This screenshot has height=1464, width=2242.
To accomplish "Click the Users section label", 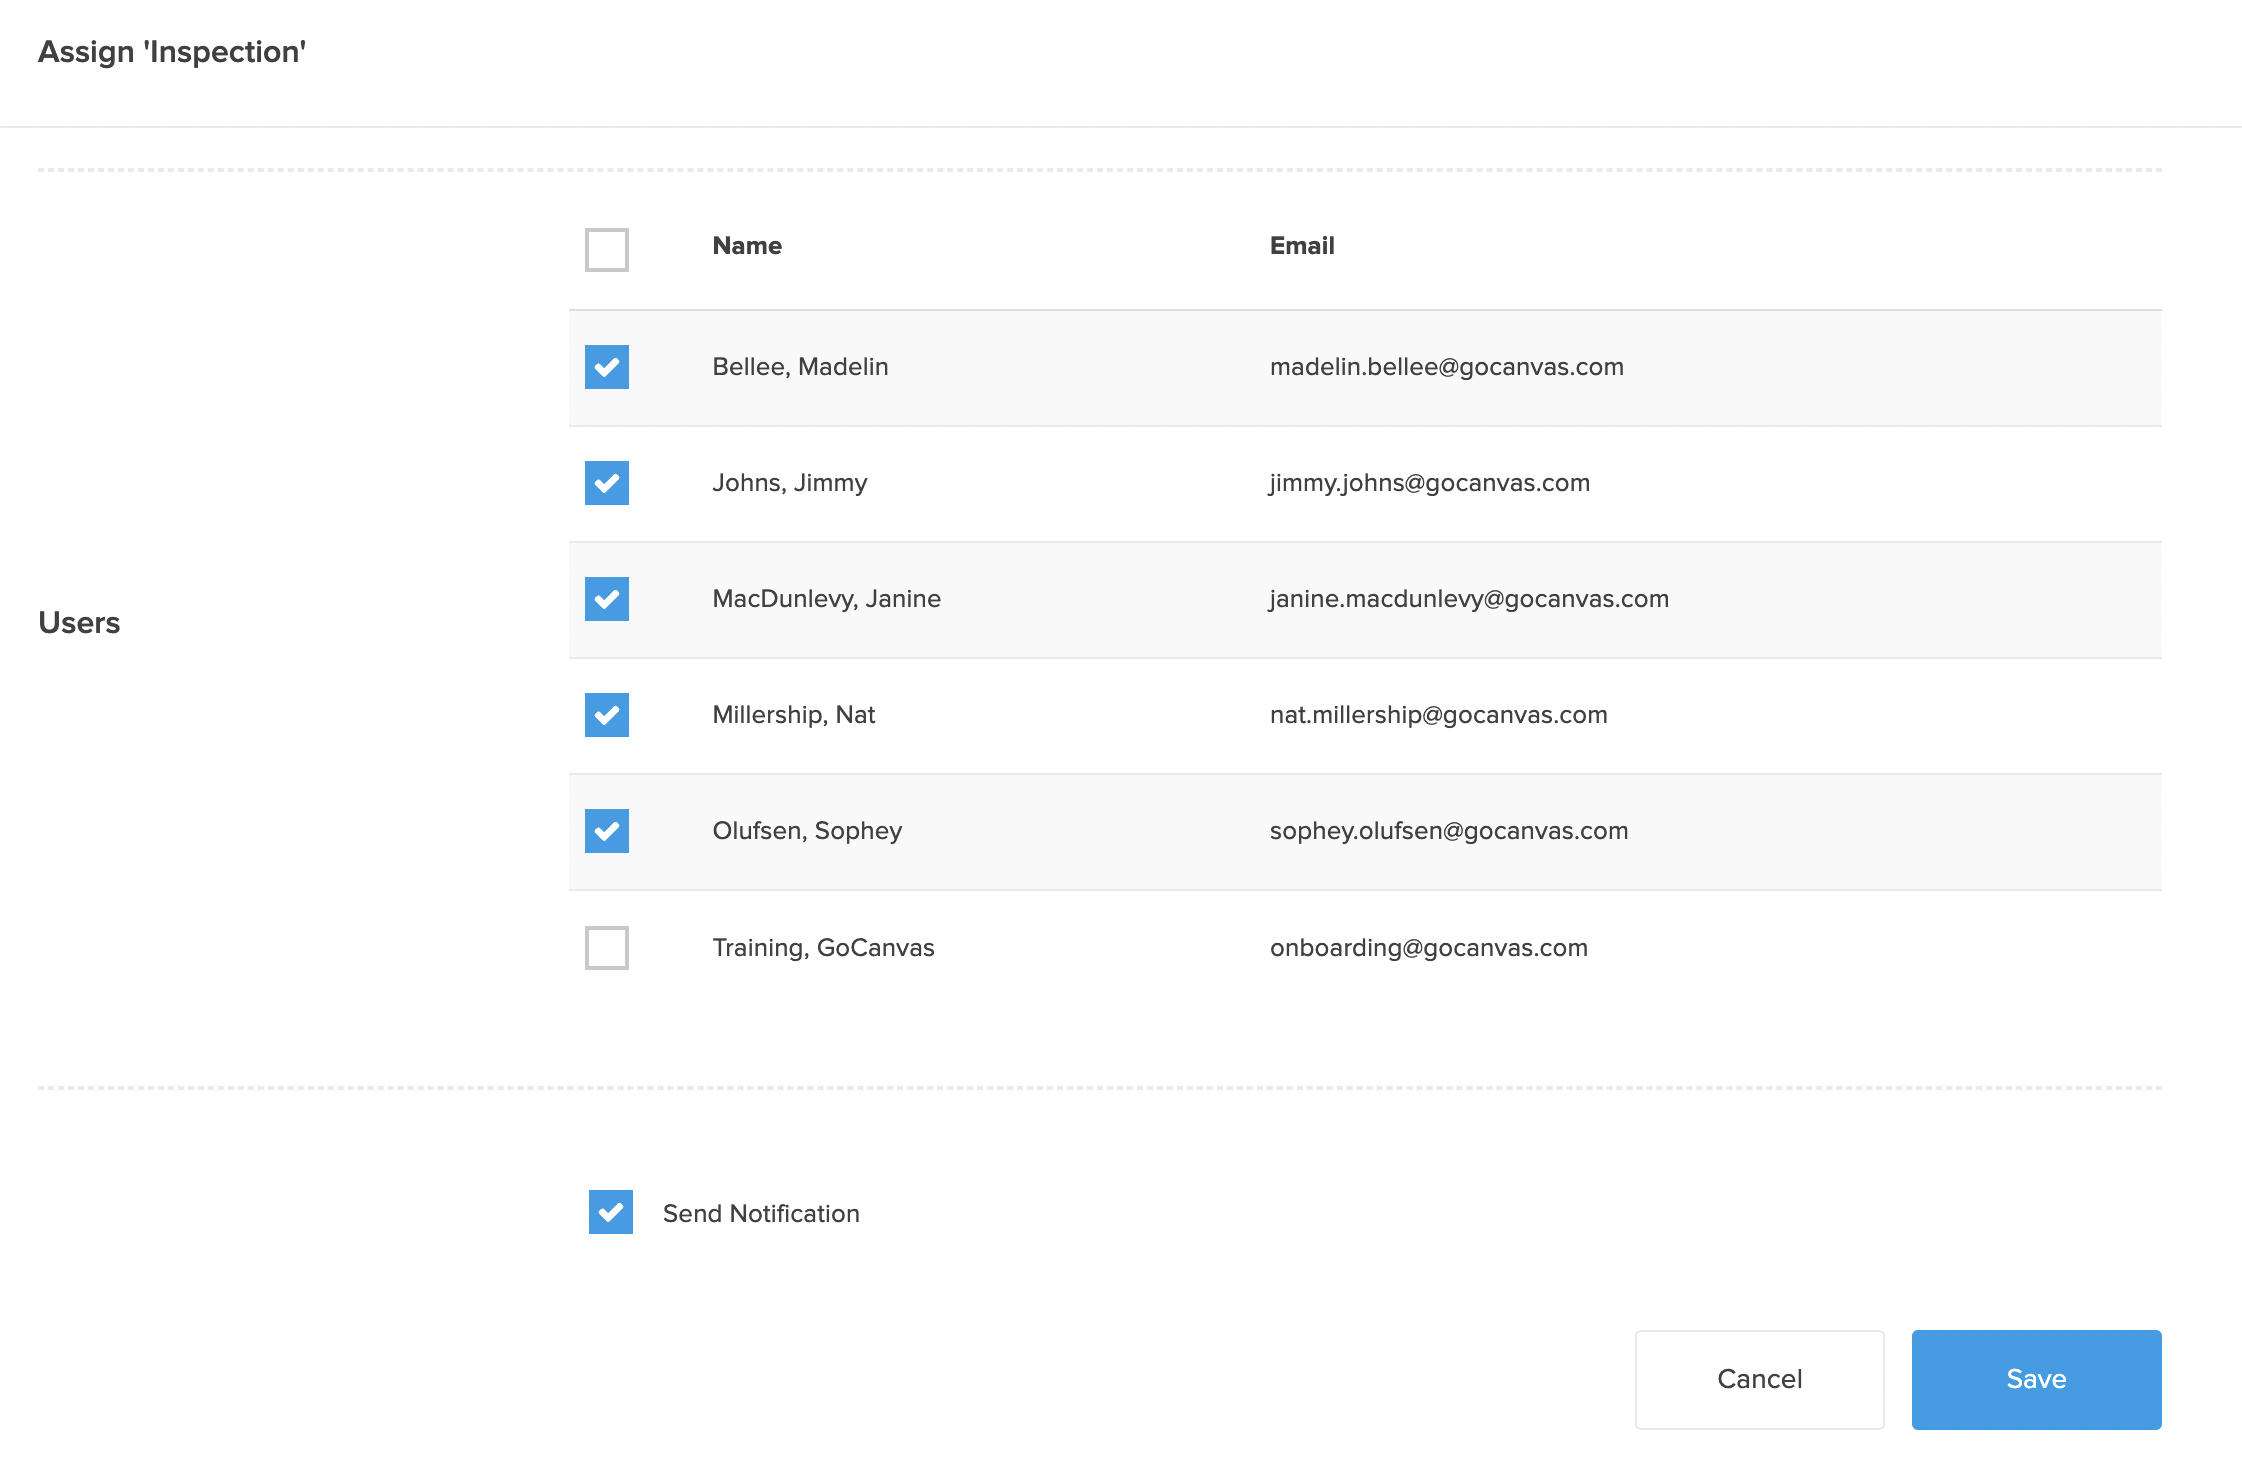I will [79, 623].
